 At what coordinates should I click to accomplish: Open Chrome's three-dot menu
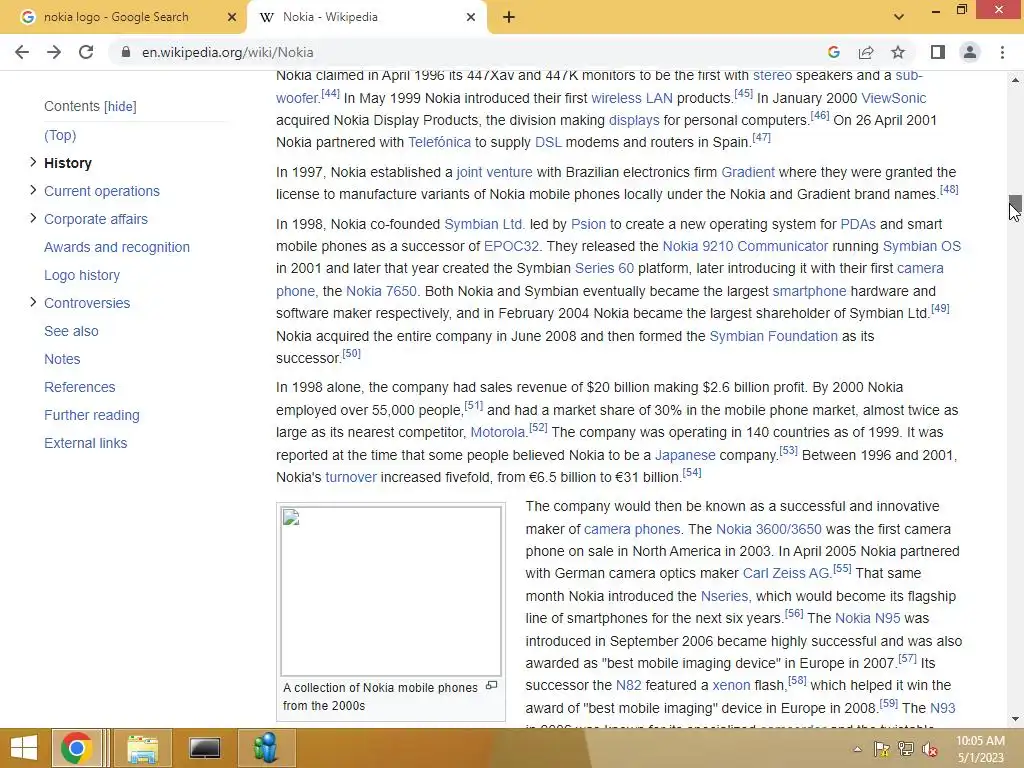click(1002, 52)
